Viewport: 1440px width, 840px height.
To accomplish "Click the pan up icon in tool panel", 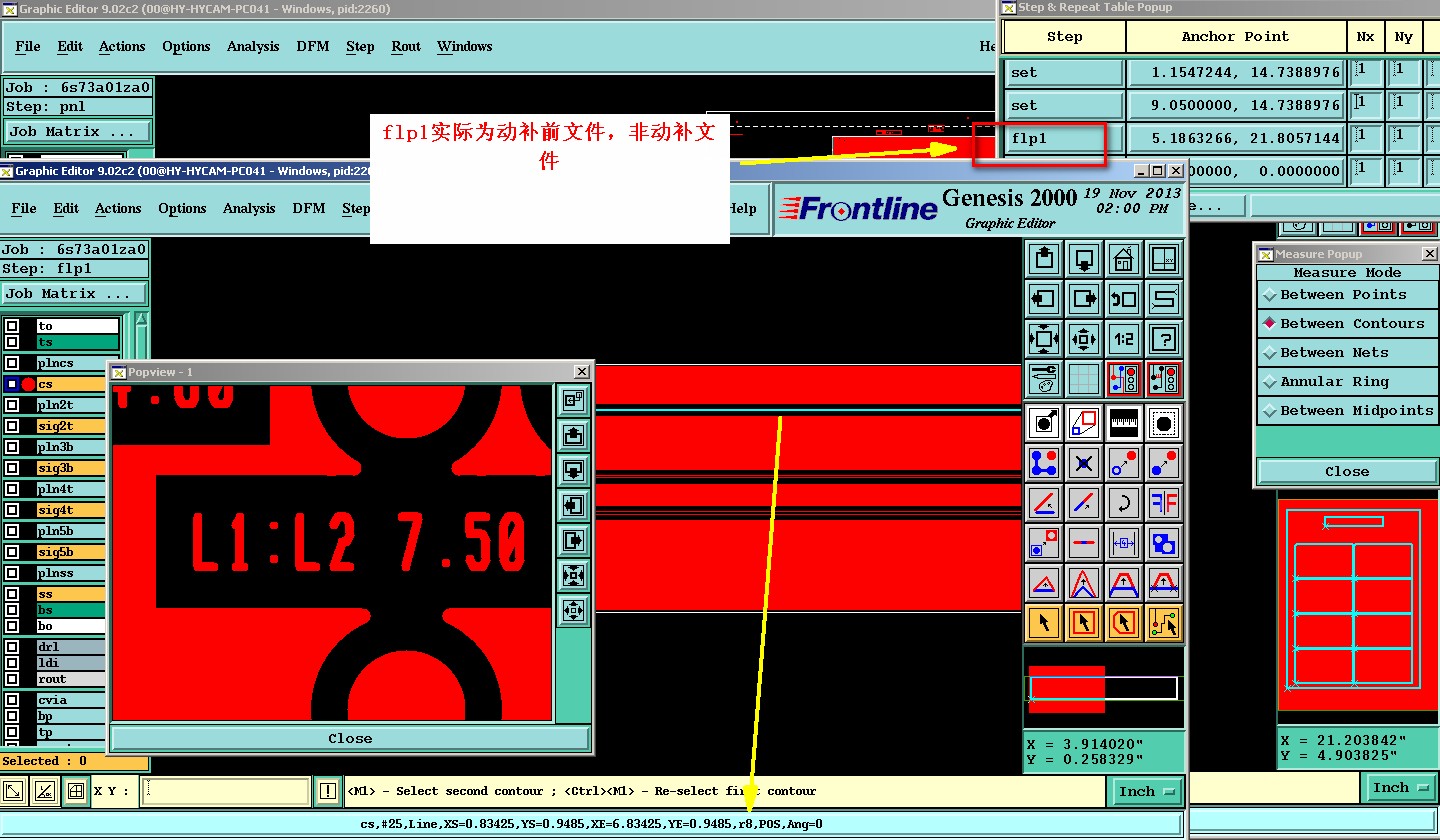I will [1044, 259].
